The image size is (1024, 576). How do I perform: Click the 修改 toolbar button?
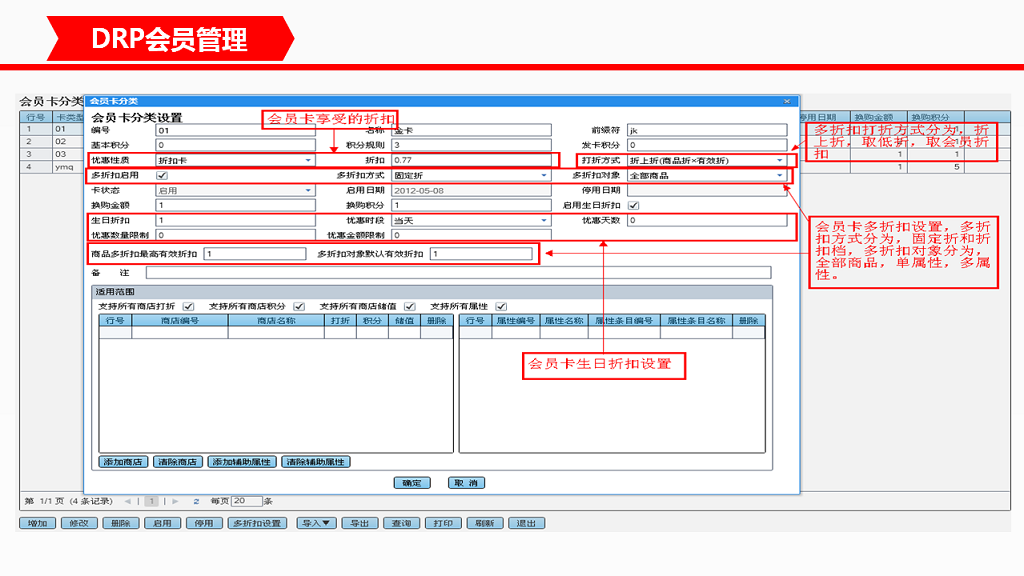coord(78,522)
